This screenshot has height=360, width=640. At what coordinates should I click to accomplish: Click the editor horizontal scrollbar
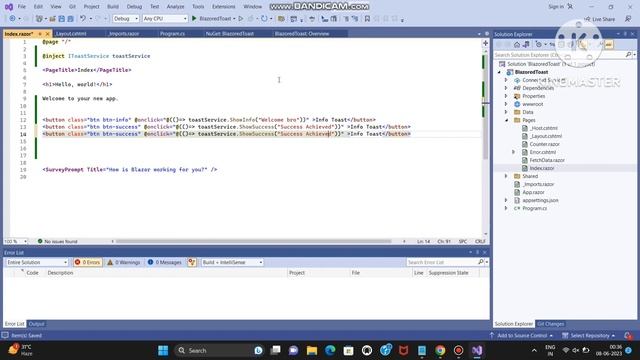[x=253, y=241]
